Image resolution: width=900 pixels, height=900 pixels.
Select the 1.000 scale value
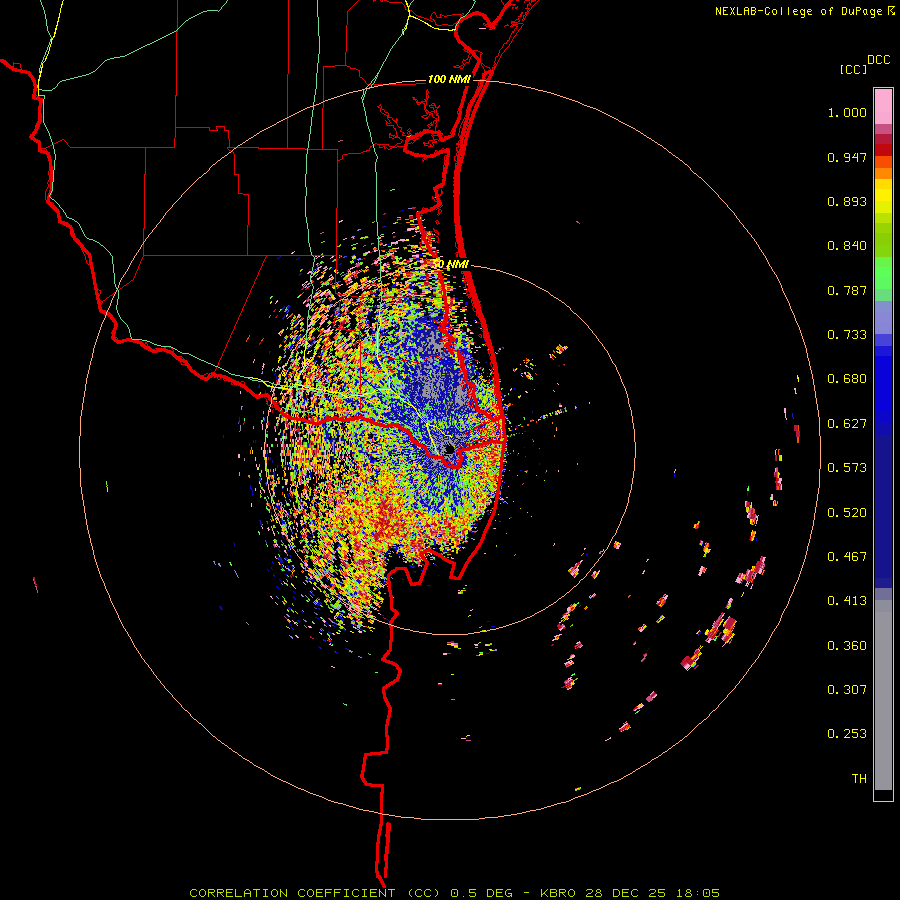(847, 112)
